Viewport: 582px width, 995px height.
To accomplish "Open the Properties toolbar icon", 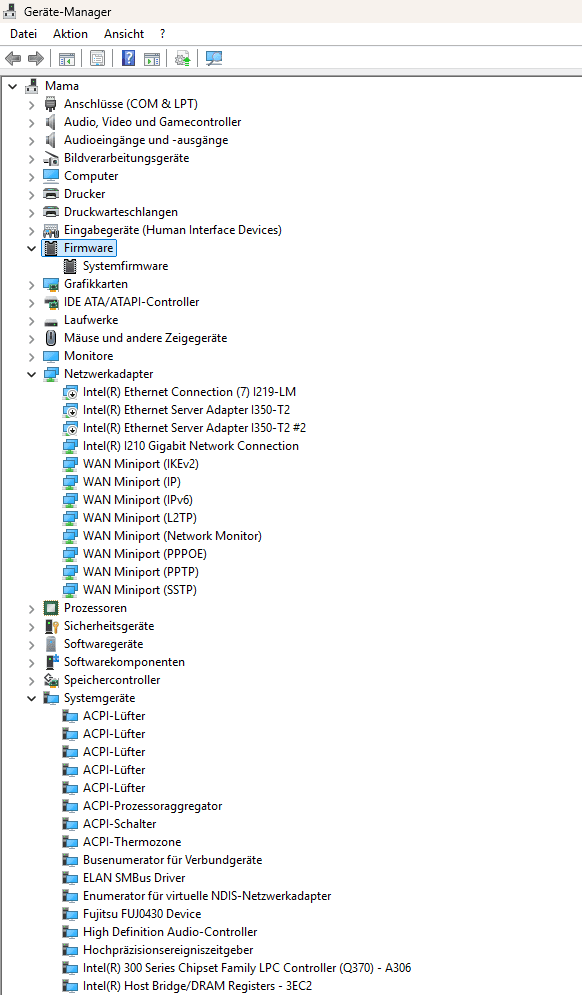I will coord(98,59).
